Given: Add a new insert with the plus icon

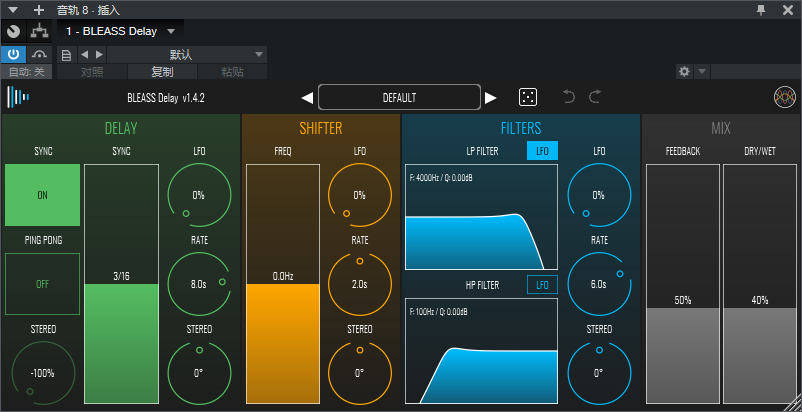Looking at the screenshot, I should point(39,10).
